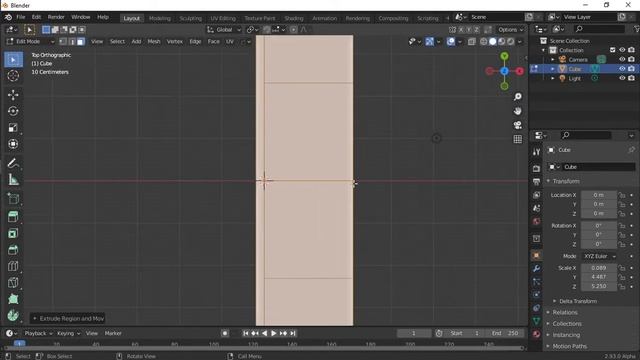Activate the Scale tool
This screenshot has height=360, width=640.
pos(13,127)
